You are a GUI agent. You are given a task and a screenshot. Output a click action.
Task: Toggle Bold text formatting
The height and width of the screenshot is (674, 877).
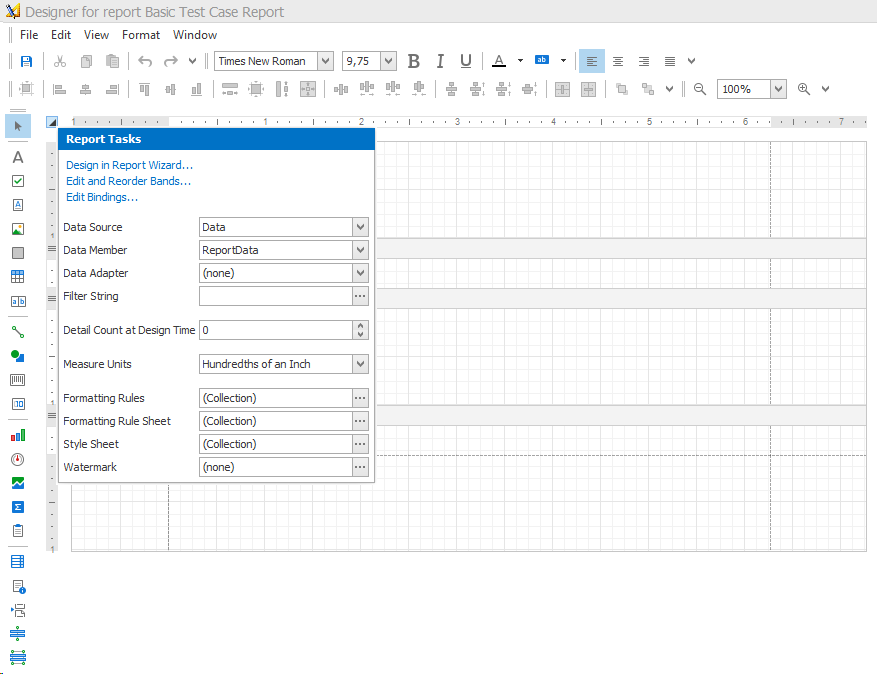[414, 61]
